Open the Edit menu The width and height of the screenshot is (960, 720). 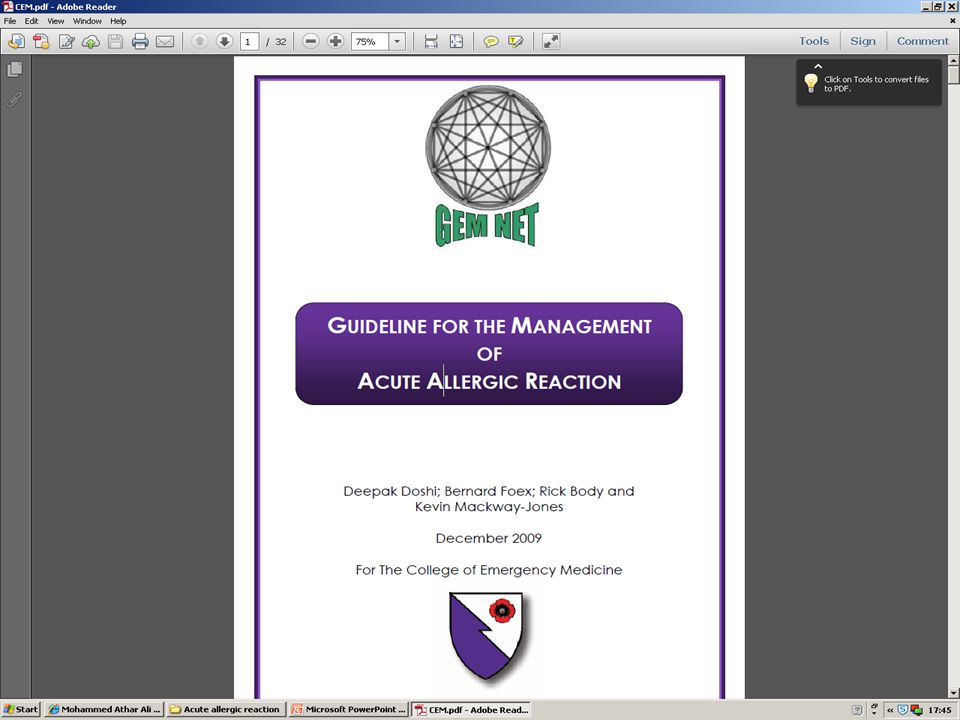pos(31,21)
